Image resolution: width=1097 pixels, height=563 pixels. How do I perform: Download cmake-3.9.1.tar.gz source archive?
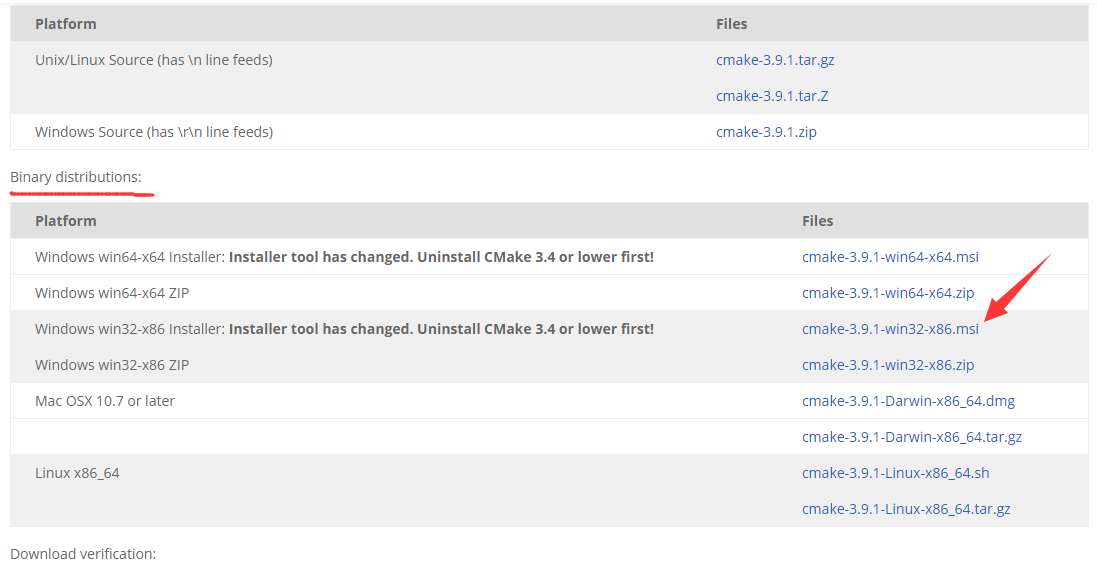point(775,60)
